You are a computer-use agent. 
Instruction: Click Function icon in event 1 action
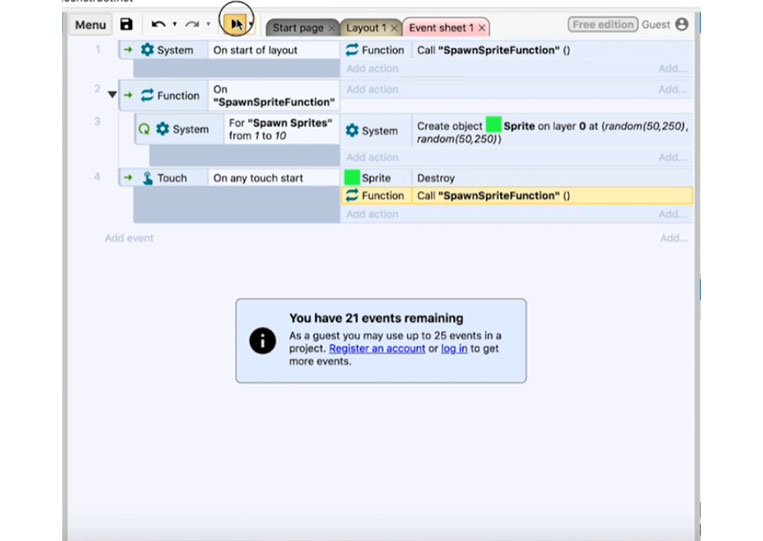click(352, 50)
